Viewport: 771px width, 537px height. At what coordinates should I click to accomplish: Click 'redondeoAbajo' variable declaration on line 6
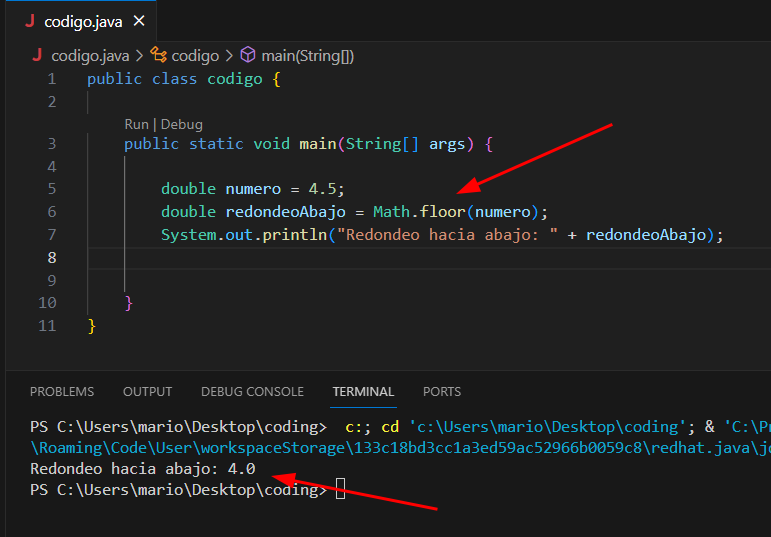point(286,212)
